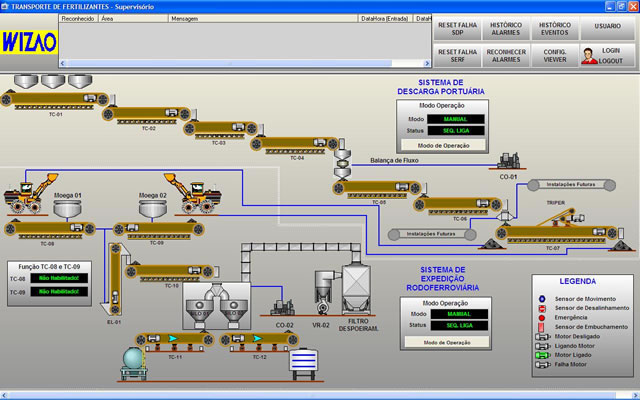Click the loader vehicle beside Moega 02
This screenshot has height=400, width=640.
coord(193,194)
